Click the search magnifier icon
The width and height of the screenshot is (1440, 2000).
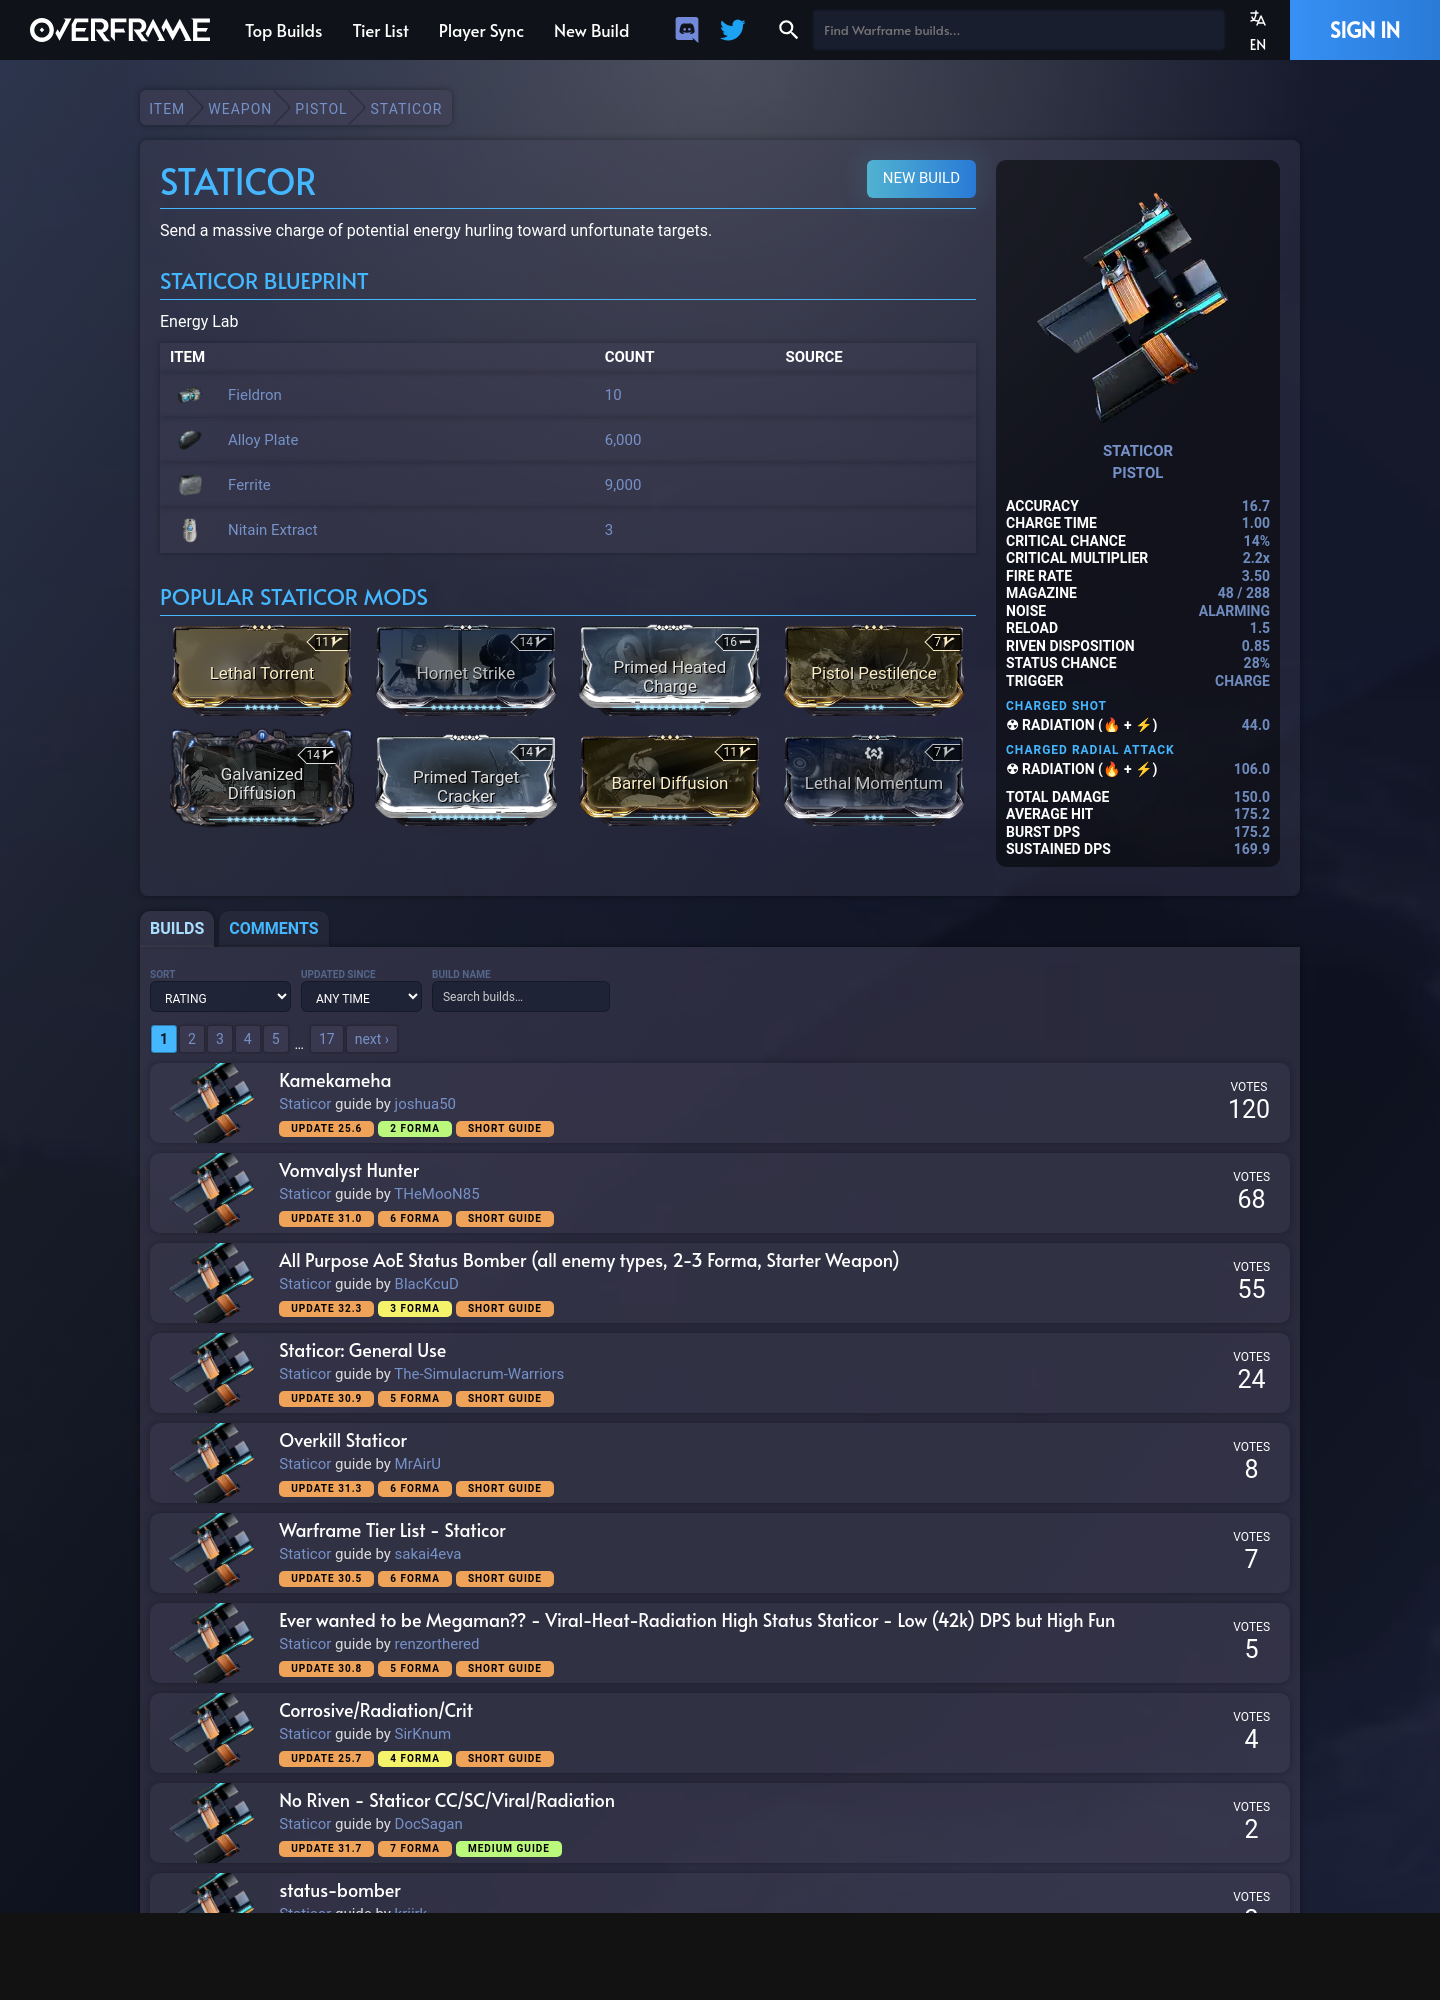[788, 30]
